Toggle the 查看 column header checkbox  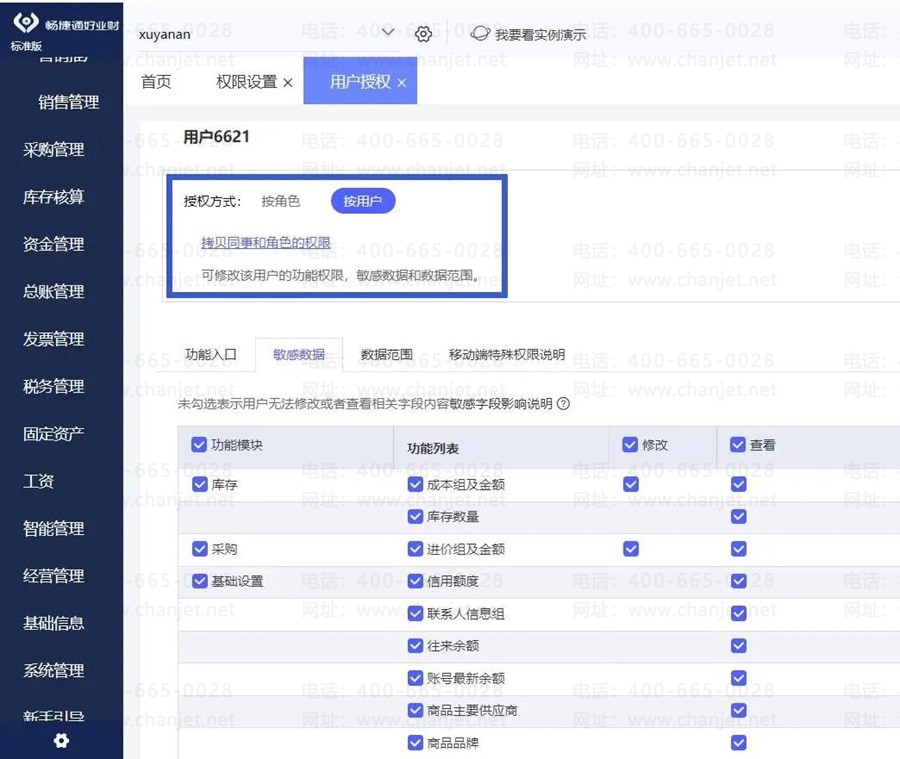pyautogui.click(x=738, y=444)
